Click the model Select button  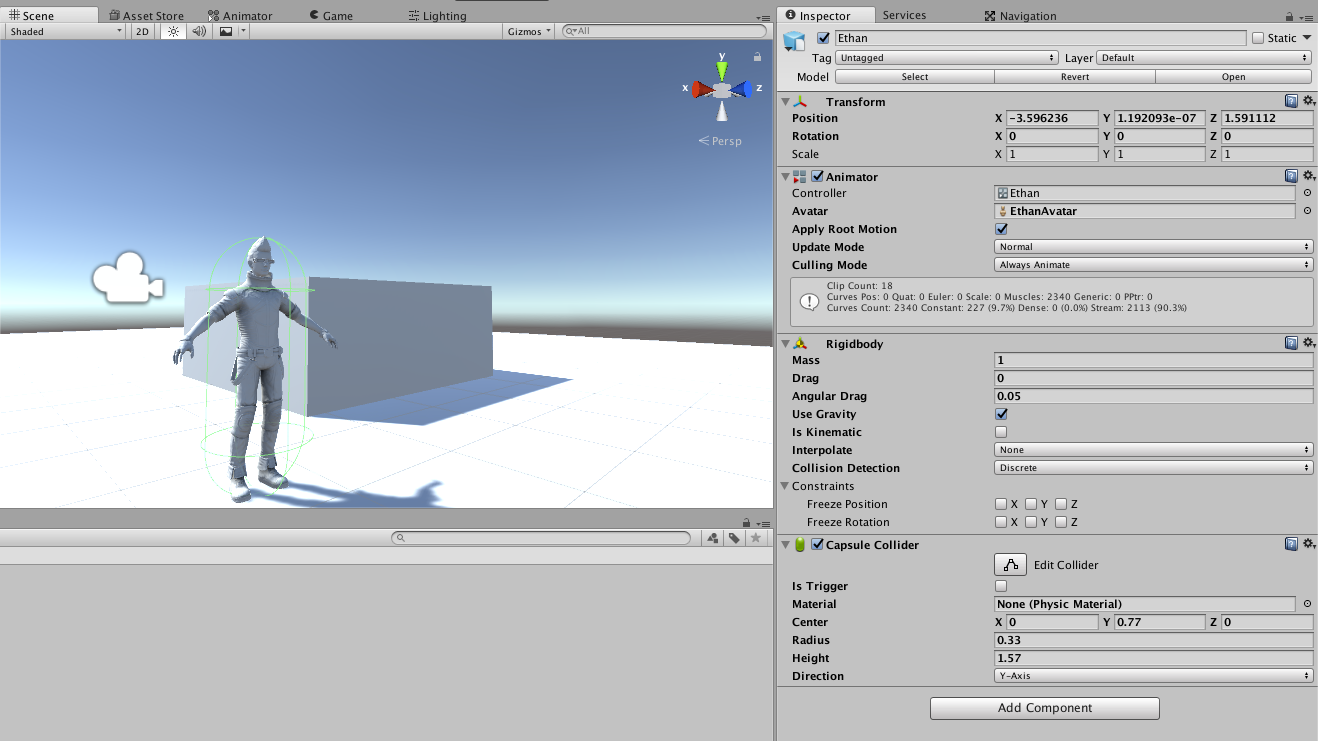915,77
